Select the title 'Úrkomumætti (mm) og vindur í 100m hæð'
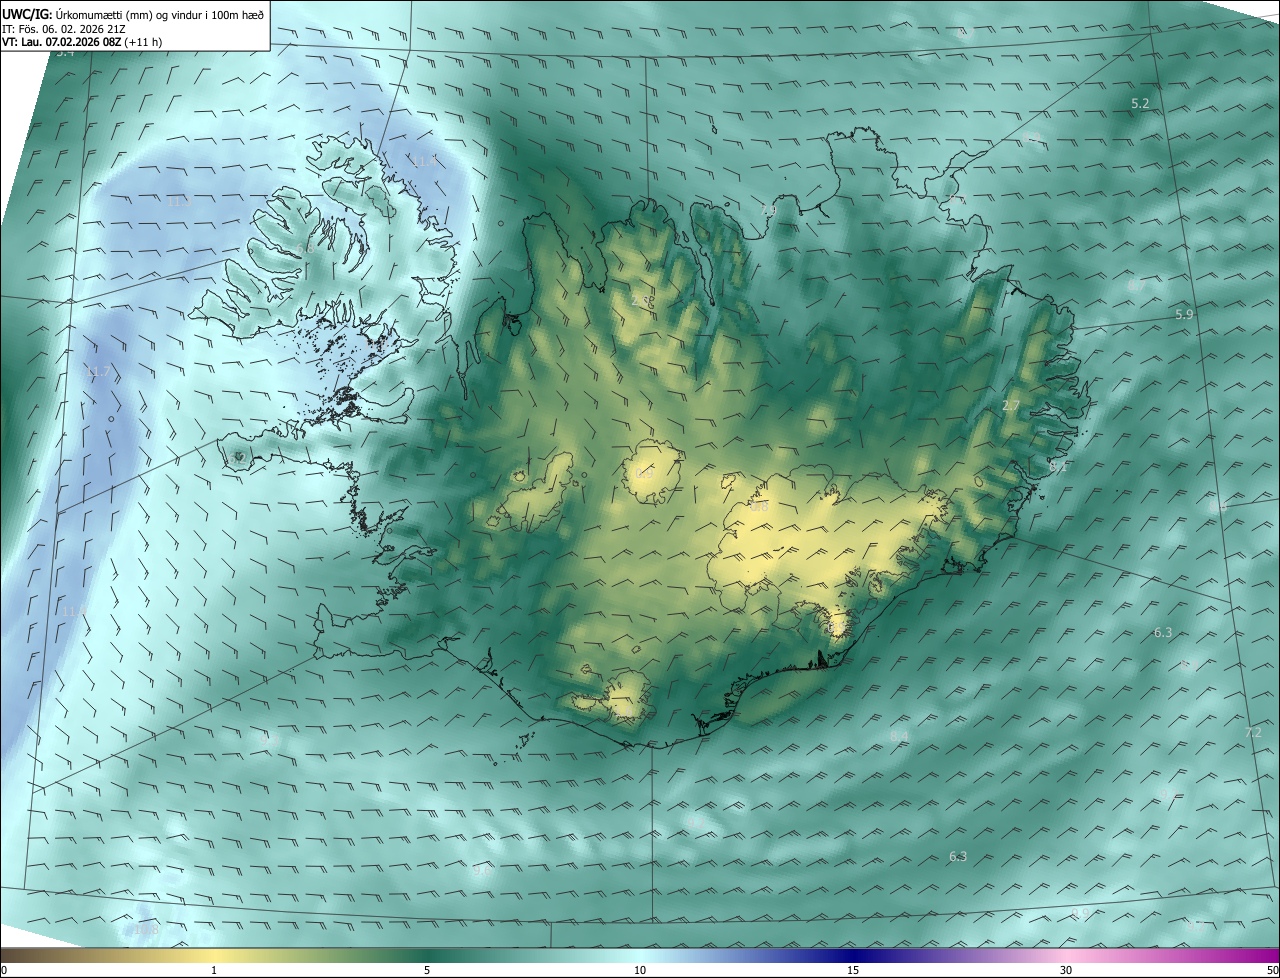The image size is (1280, 978). coord(160,14)
